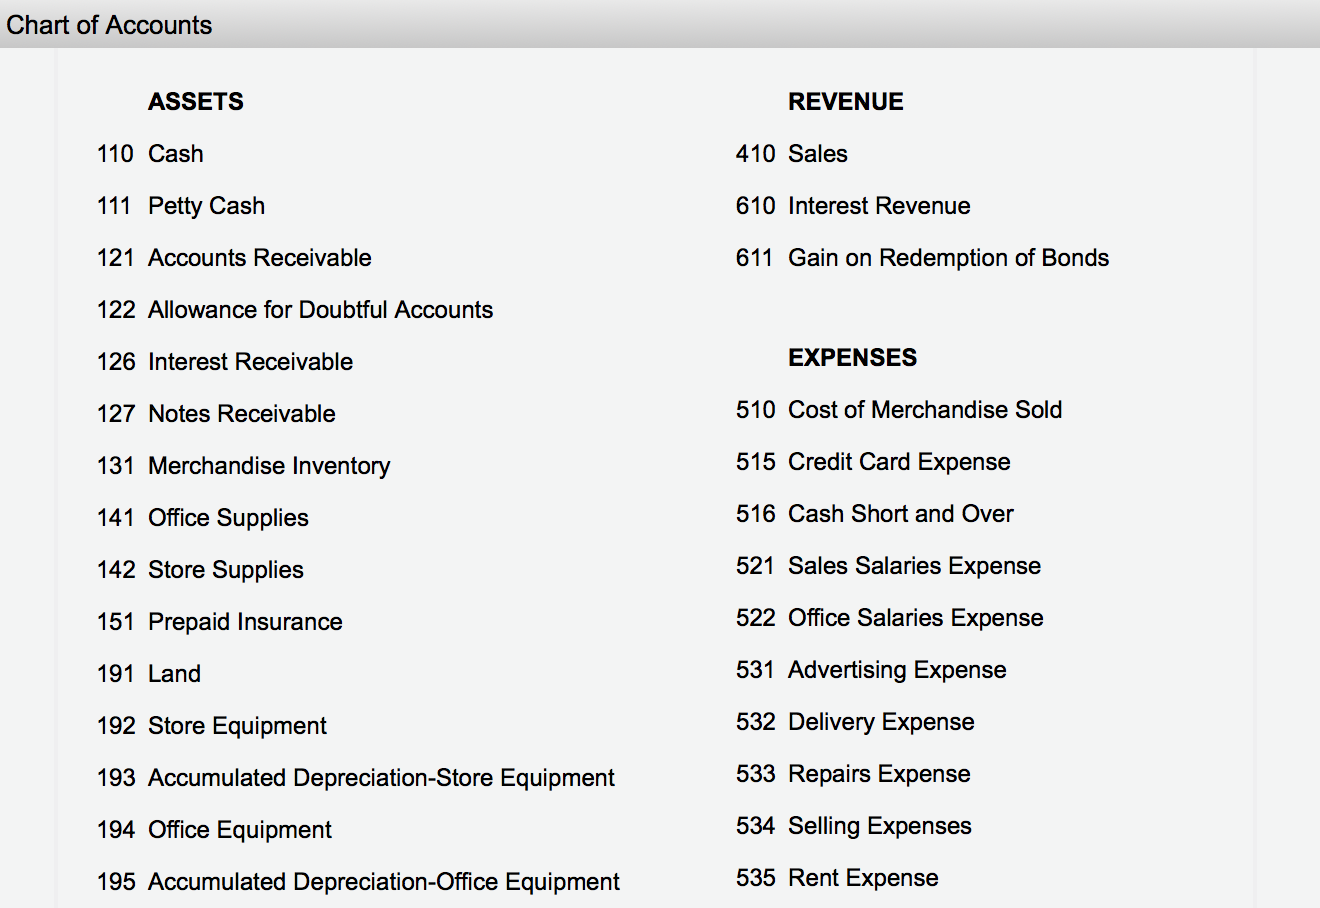Select 510 Cost of Merchandise Sold
This screenshot has width=1320, height=908.
click(899, 410)
